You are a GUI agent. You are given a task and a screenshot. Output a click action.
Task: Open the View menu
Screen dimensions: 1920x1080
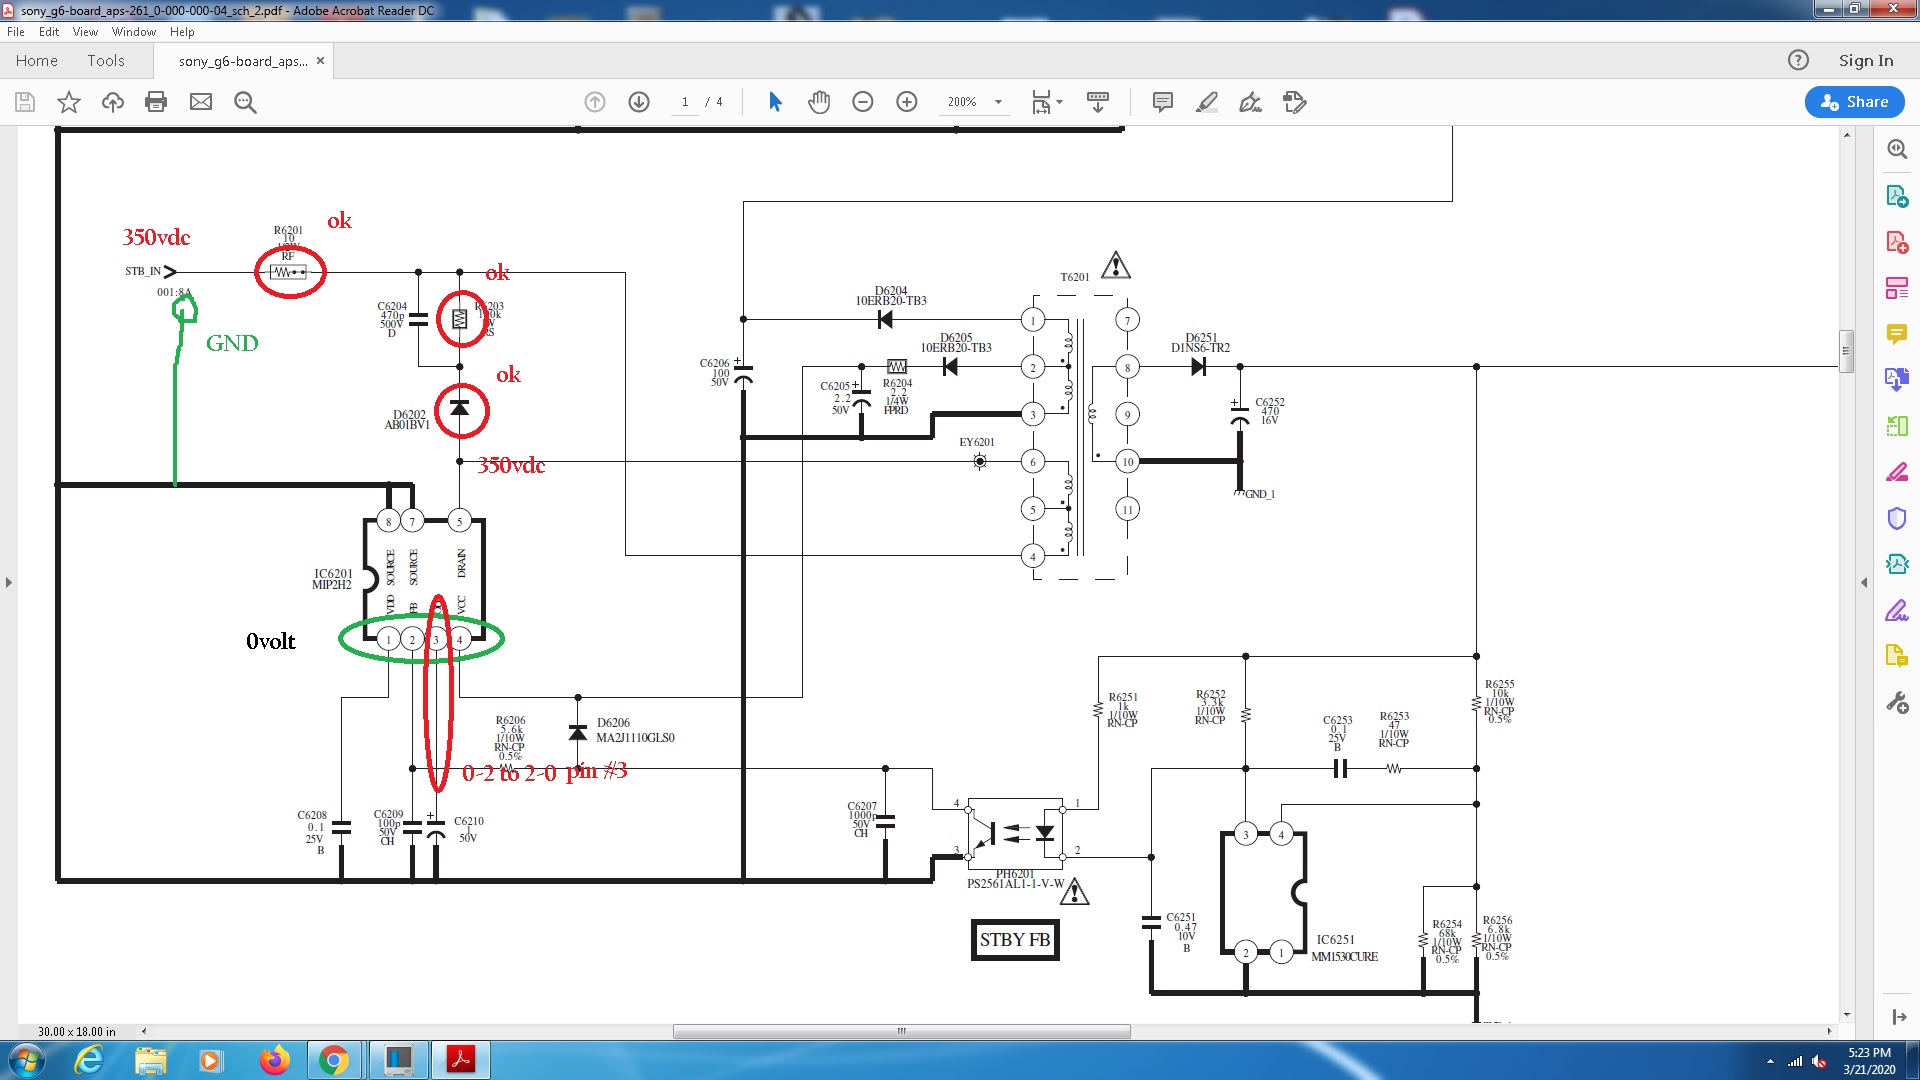pyautogui.click(x=85, y=32)
